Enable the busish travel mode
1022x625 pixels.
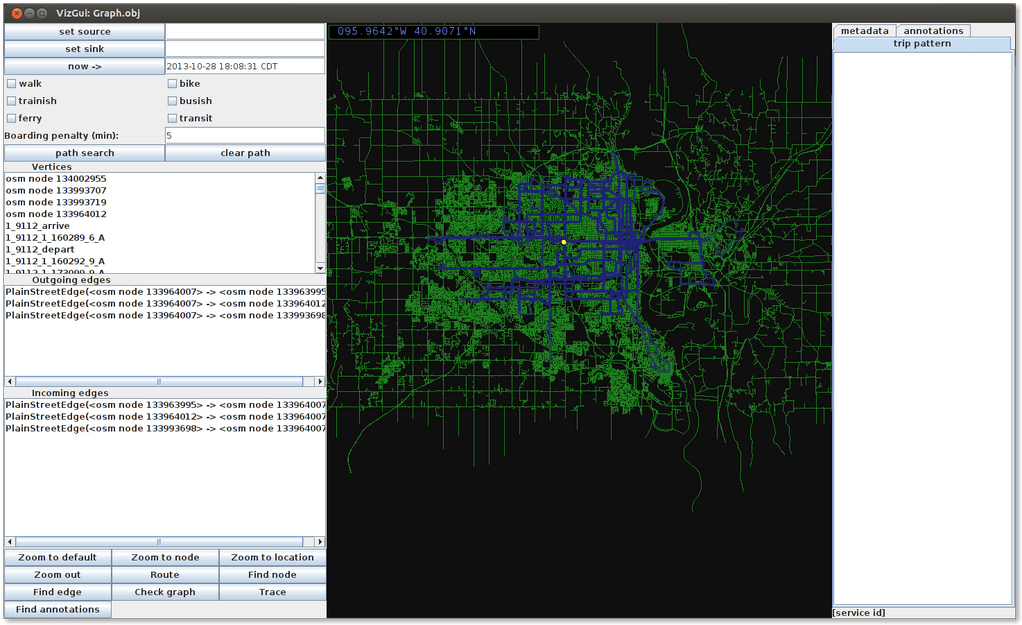[171, 100]
